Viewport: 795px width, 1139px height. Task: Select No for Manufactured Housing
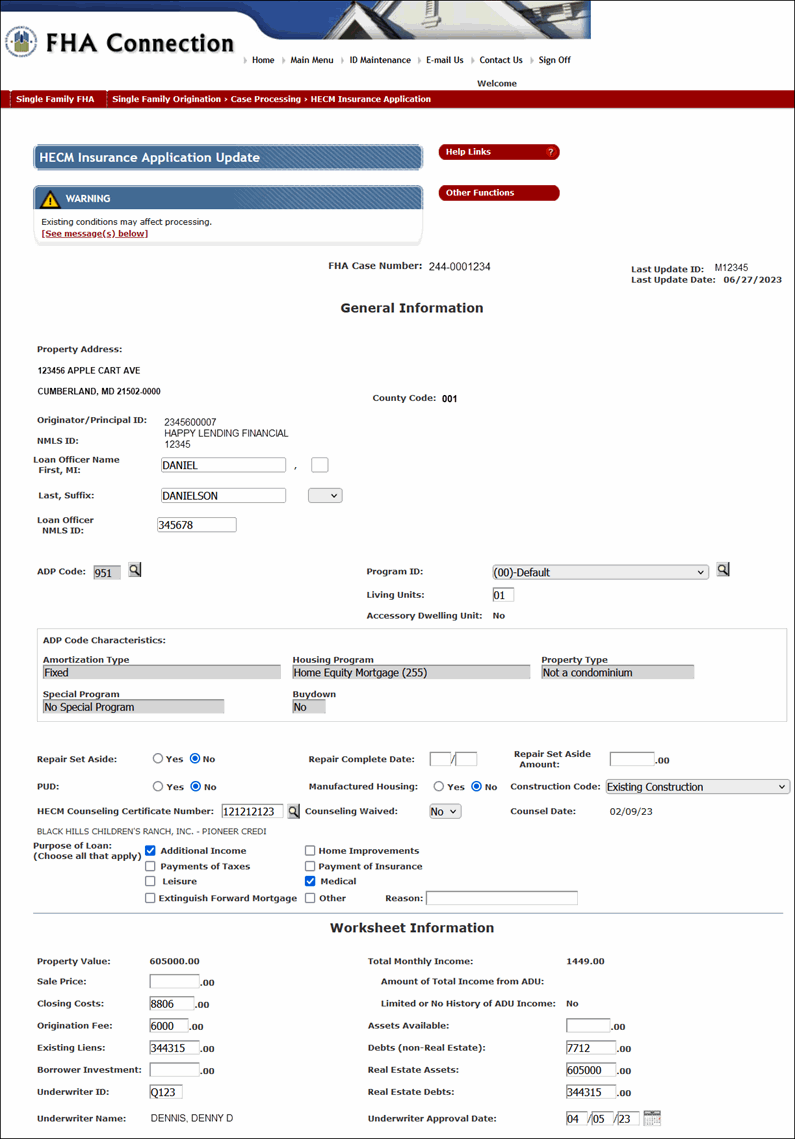click(477, 786)
